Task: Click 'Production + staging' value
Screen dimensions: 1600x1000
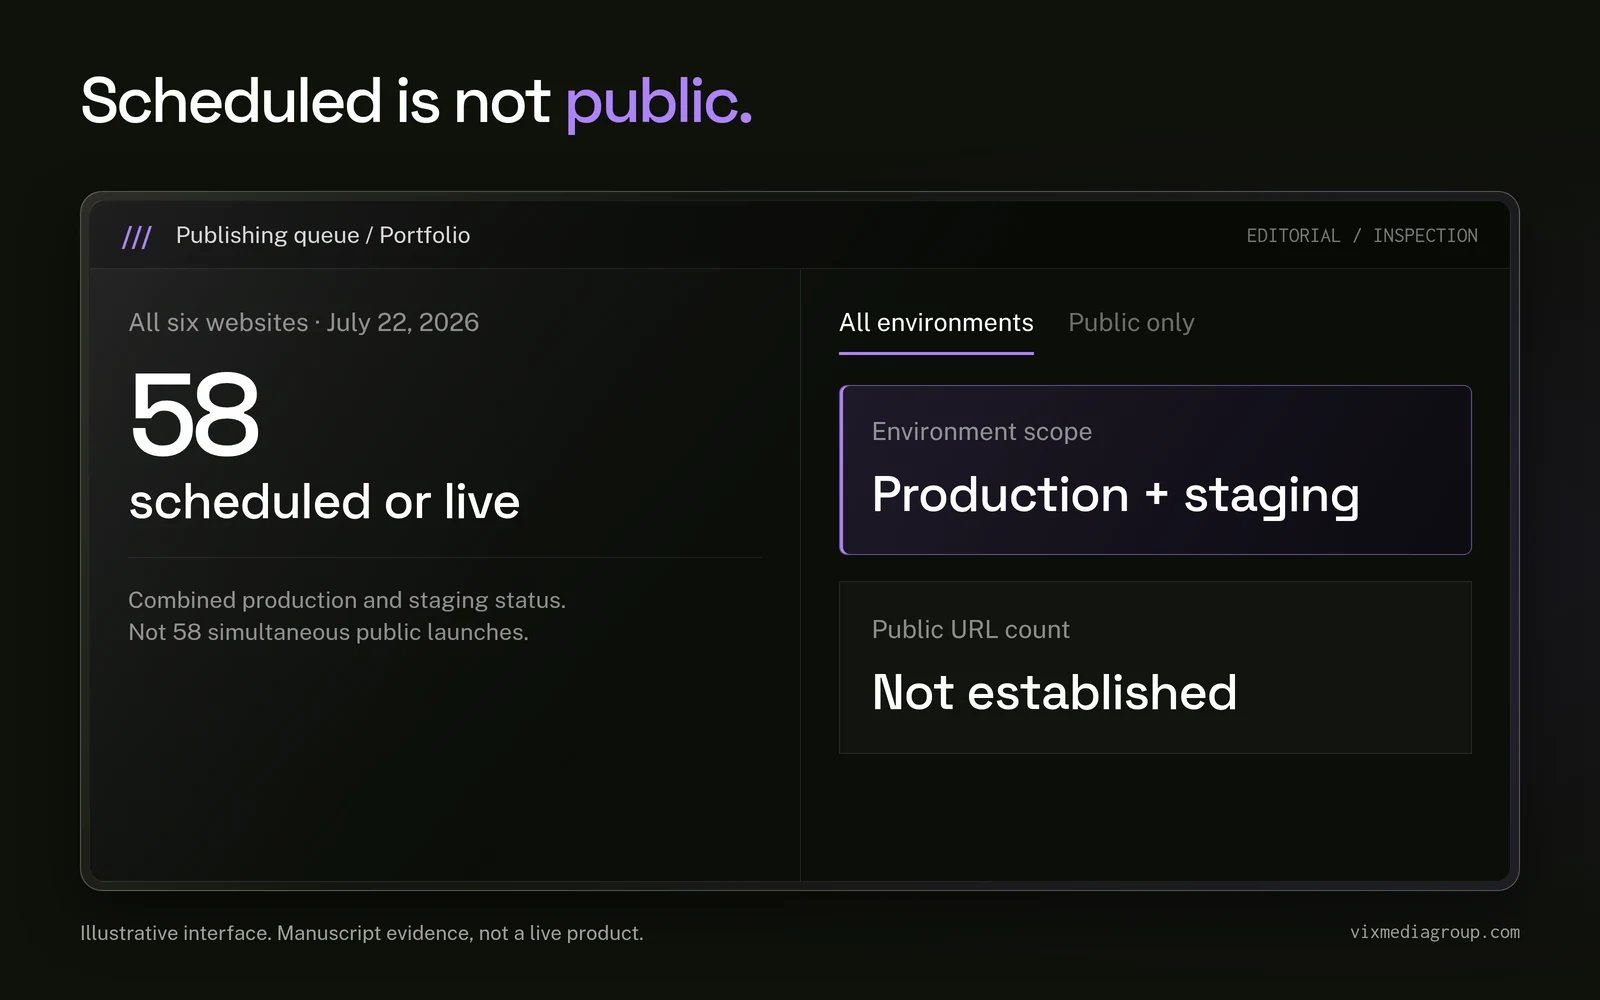Action: [x=1116, y=496]
